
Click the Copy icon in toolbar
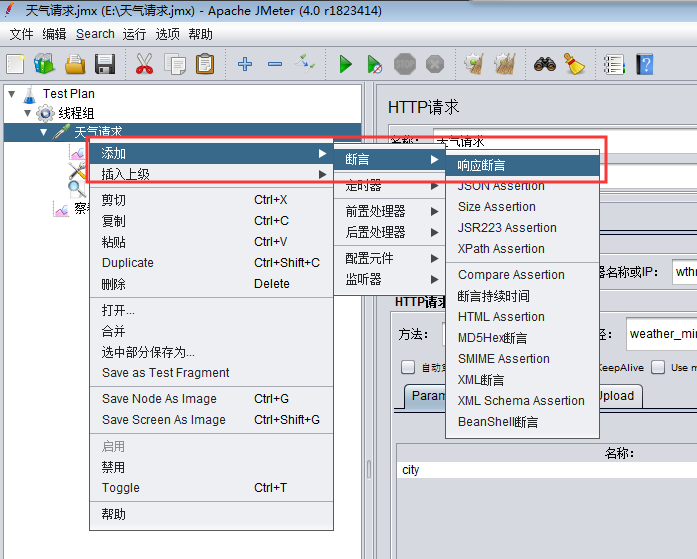[175, 64]
